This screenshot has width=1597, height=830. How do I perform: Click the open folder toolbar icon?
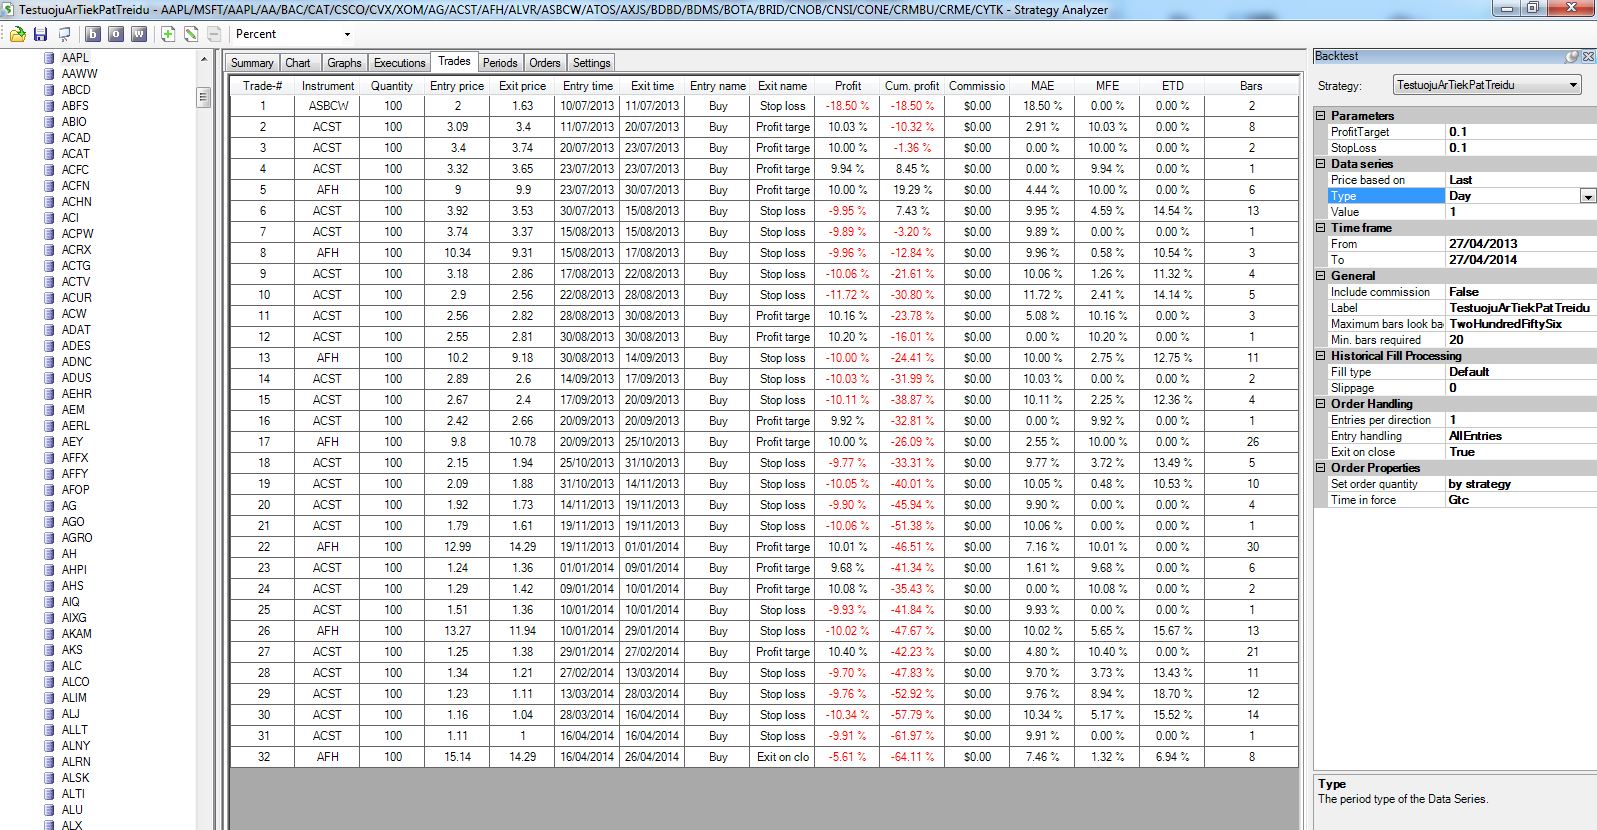click(x=17, y=34)
